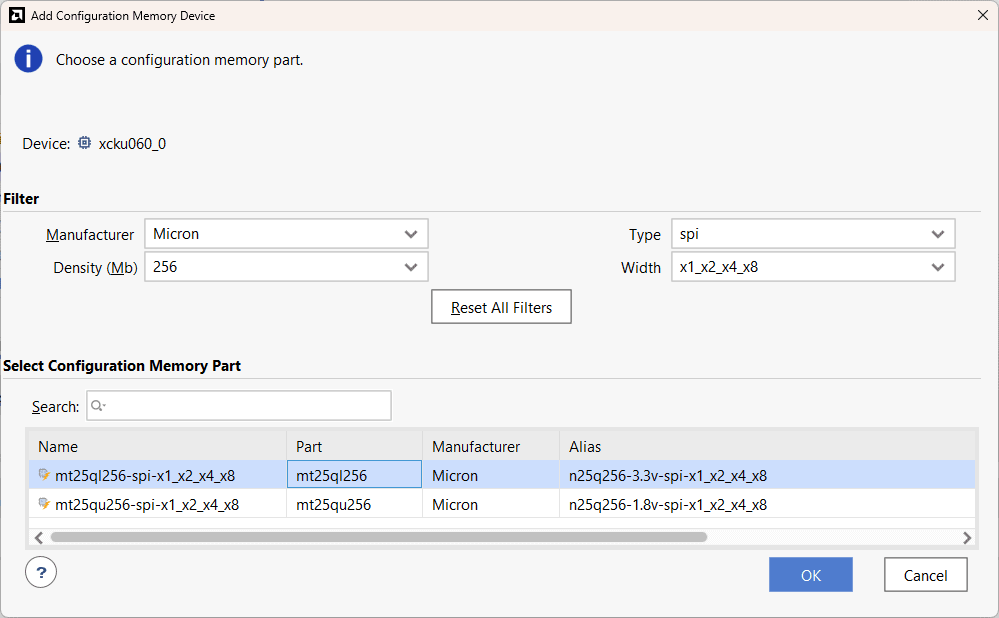Image resolution: width=999 pixels, height=618 pixels.
Task: Click the memory part icon beside mt25ql256-spi-x1_x2_x4_x8
Action: point(44,476)
